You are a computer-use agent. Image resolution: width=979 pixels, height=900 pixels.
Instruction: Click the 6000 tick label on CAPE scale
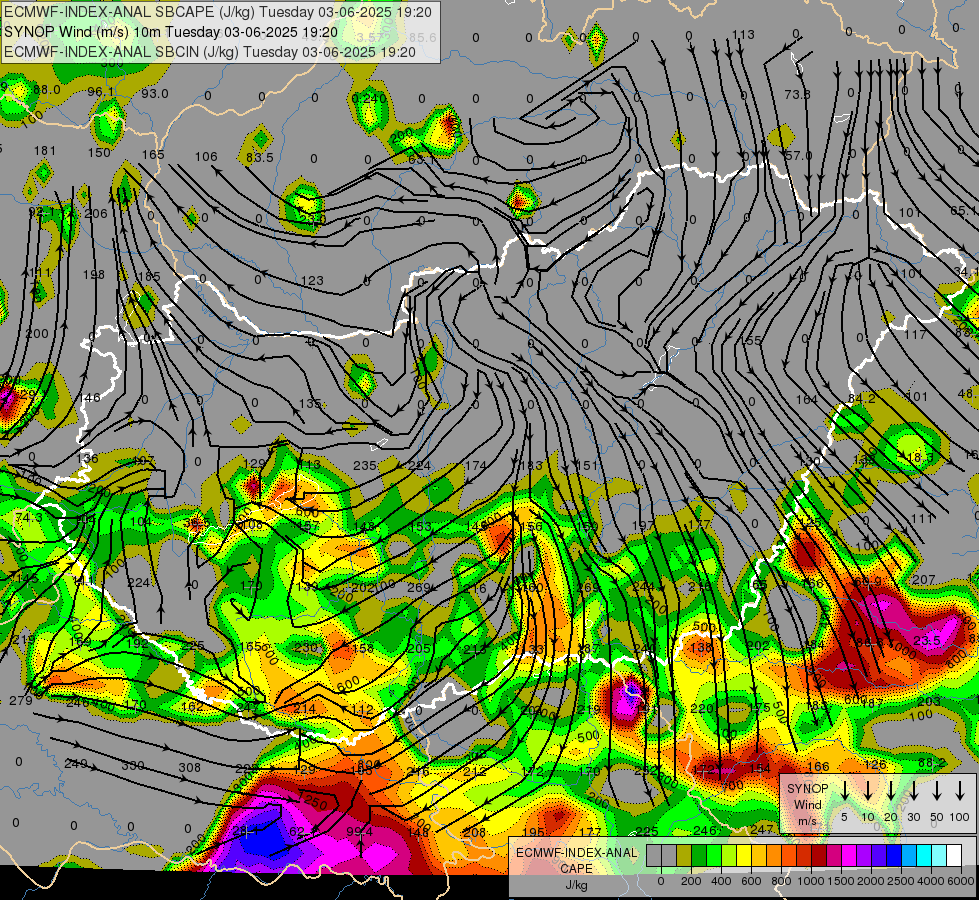[x=960, y=881]
